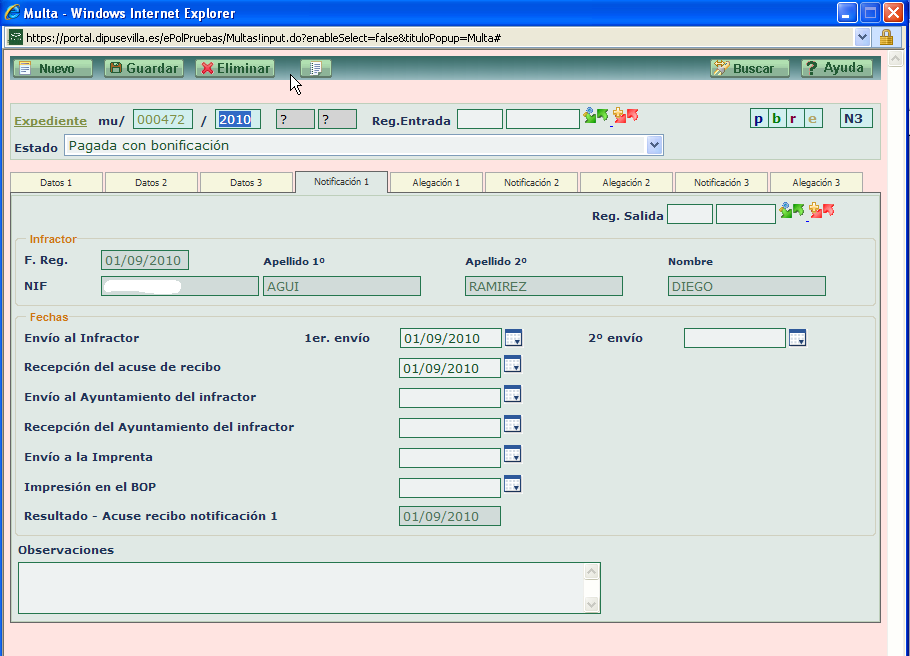
Task: Open the Alegación 1 tab
Action: 436,183
